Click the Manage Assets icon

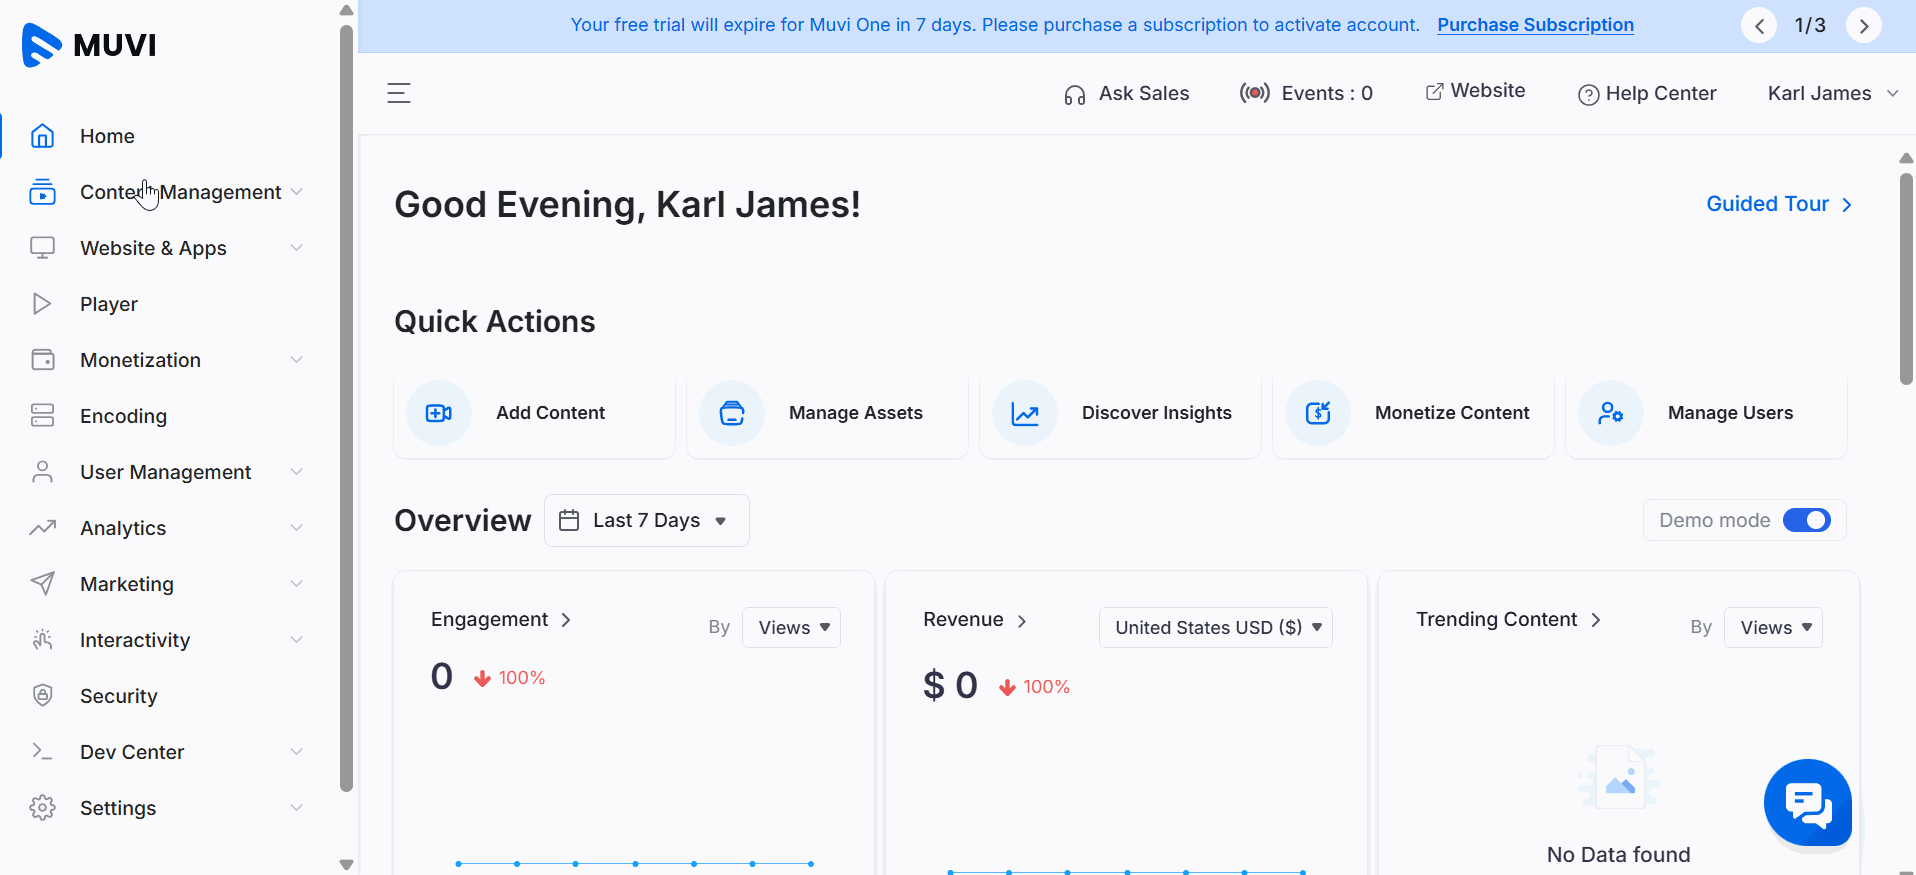732,413
